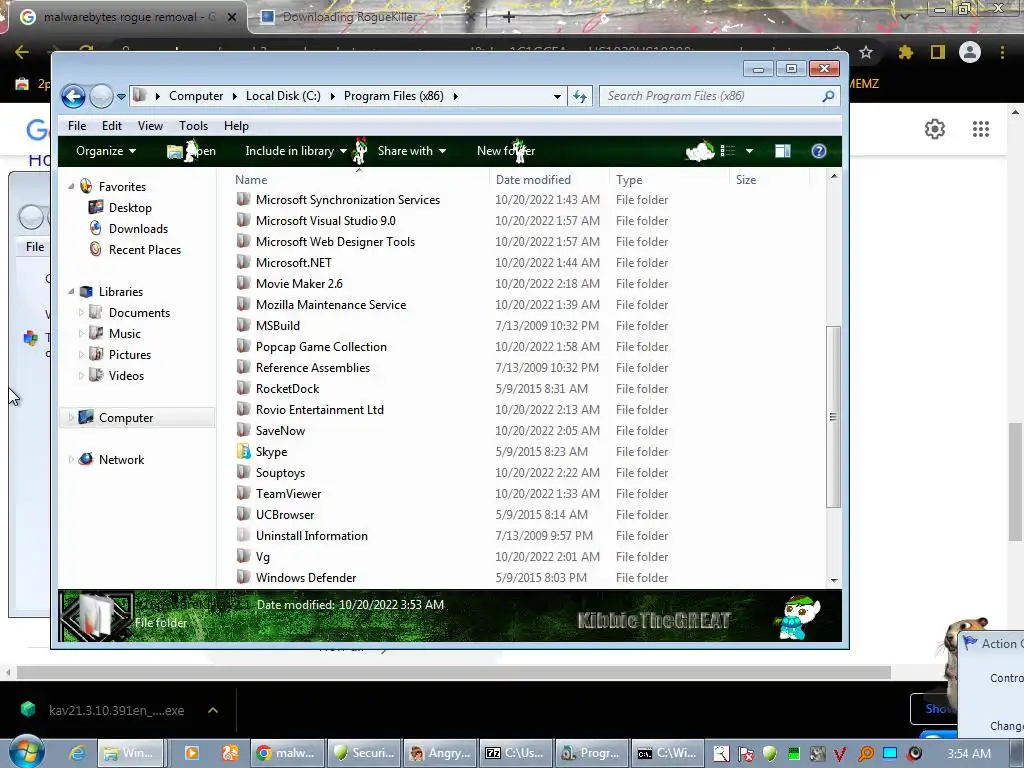Image resolution: width=1024 pixels, height=768 pixels.
Task: Go back with the Explorer back arrow
Action: tap(73, 97)
